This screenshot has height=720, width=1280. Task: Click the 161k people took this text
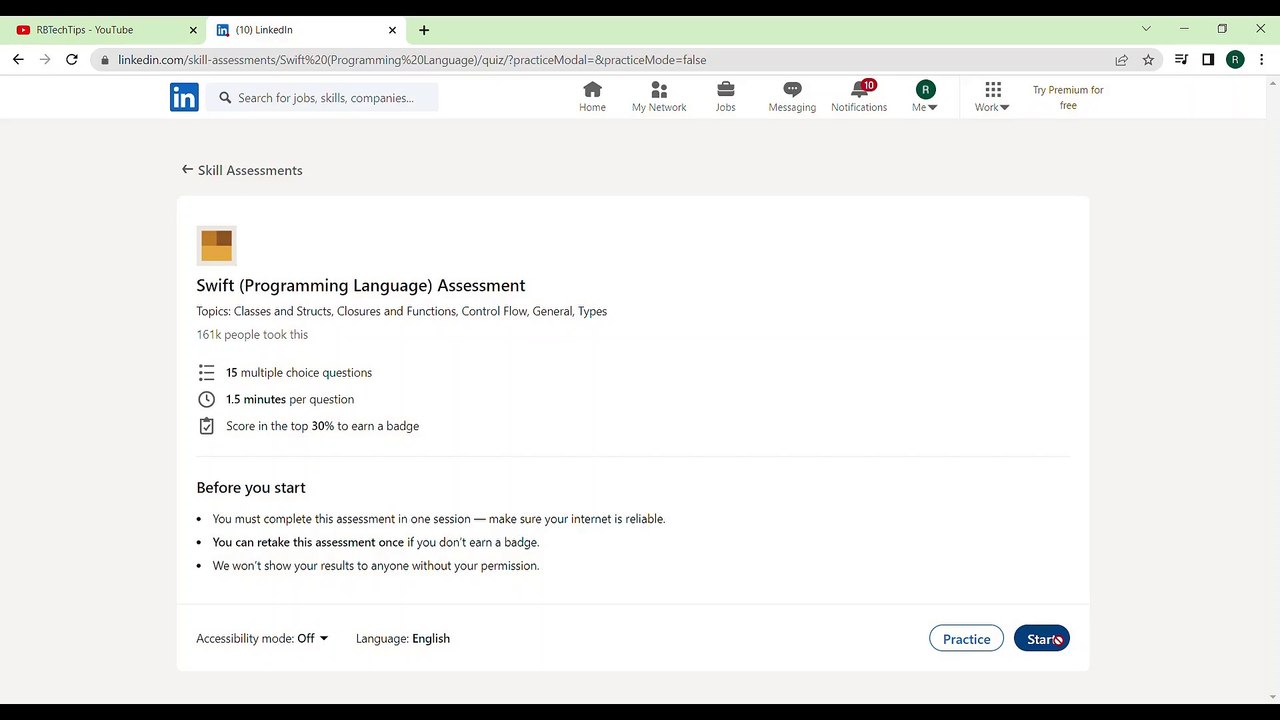[252, 335]
